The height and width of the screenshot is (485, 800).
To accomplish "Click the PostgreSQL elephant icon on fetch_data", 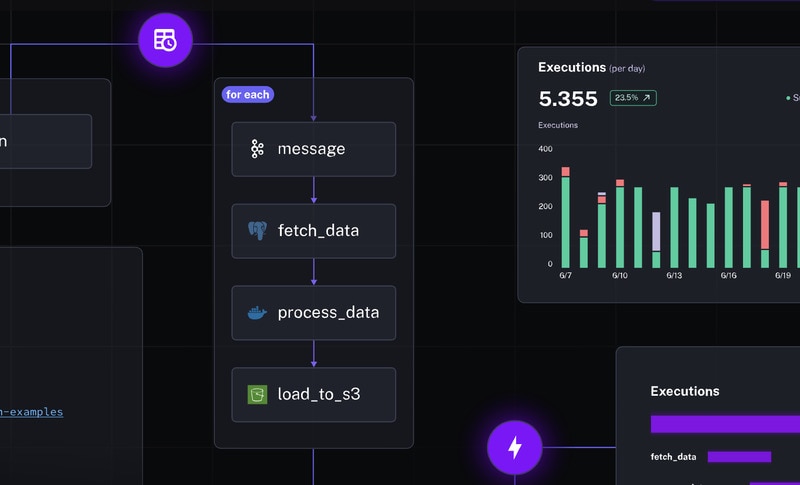I will [257, 231].
